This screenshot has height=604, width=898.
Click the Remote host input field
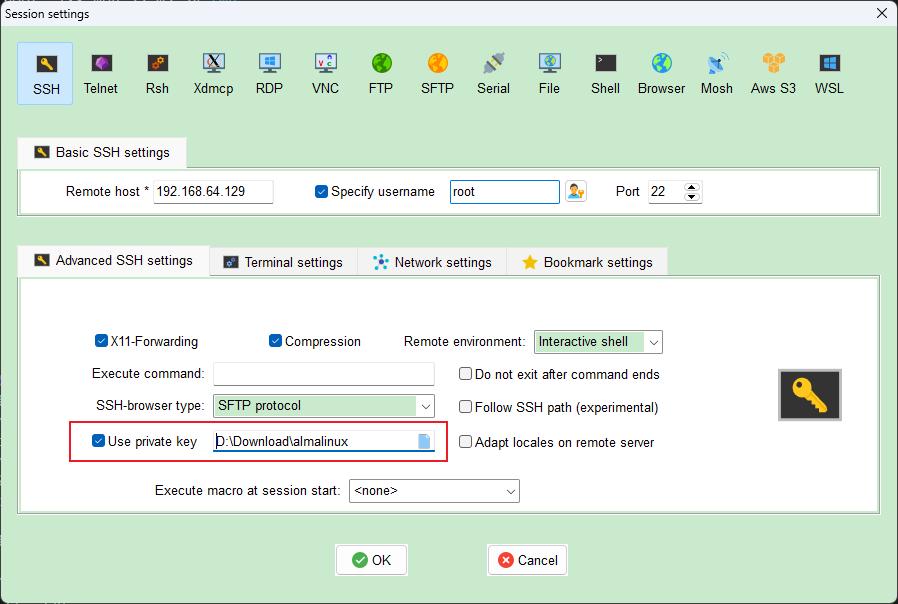coord(213,191)
